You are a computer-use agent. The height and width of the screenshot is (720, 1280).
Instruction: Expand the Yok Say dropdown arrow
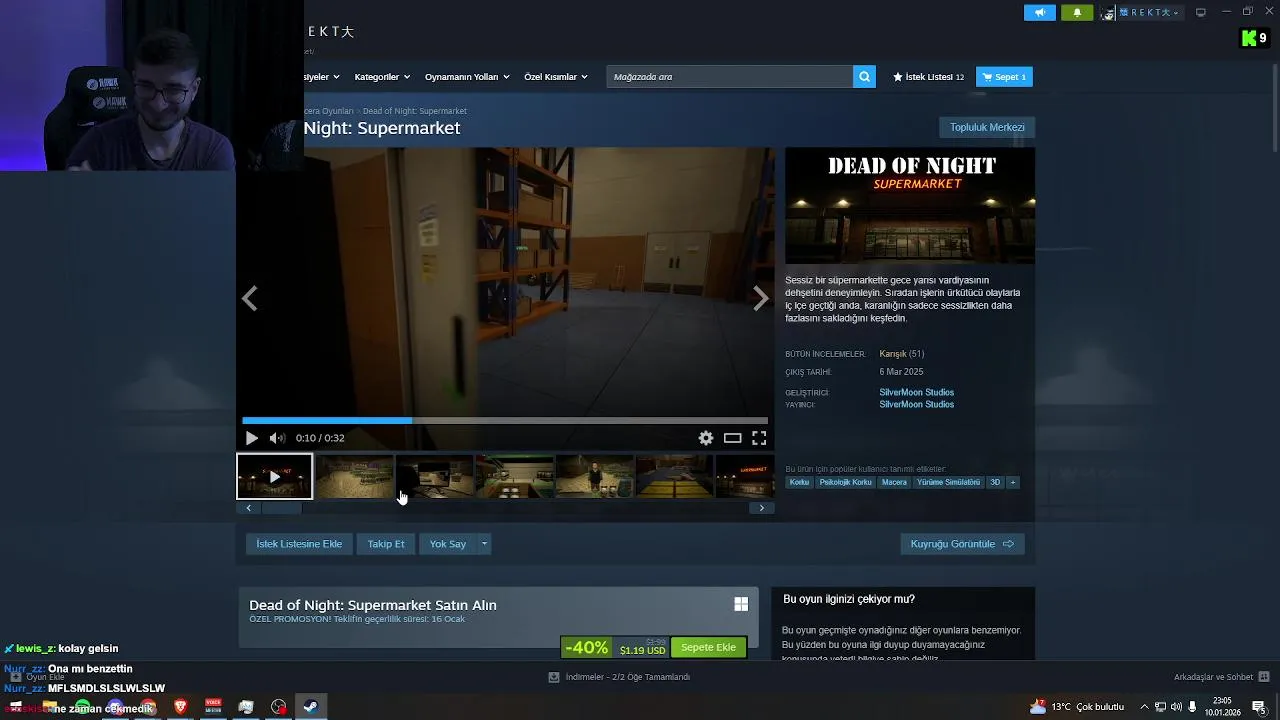(484, 544)
